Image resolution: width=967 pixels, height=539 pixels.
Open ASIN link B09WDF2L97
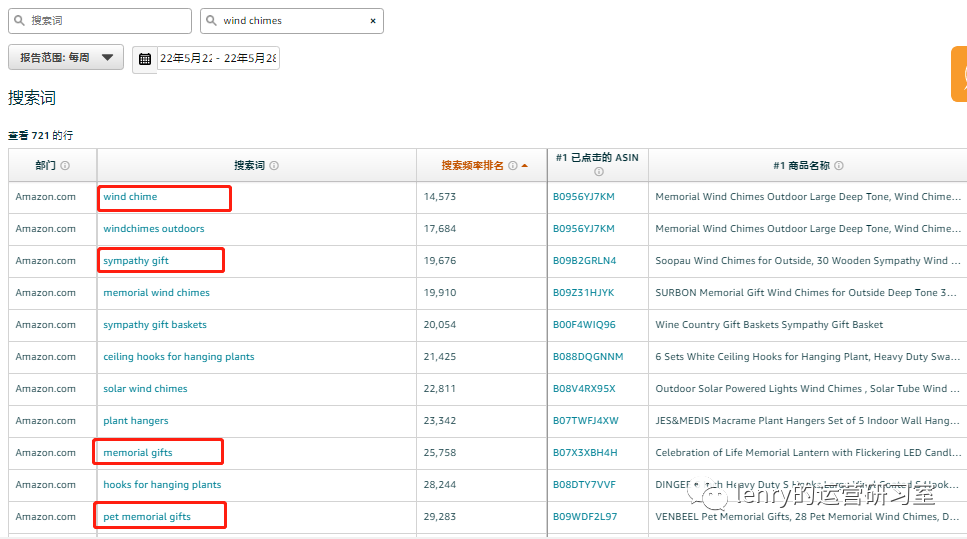[x=585, y=517]
